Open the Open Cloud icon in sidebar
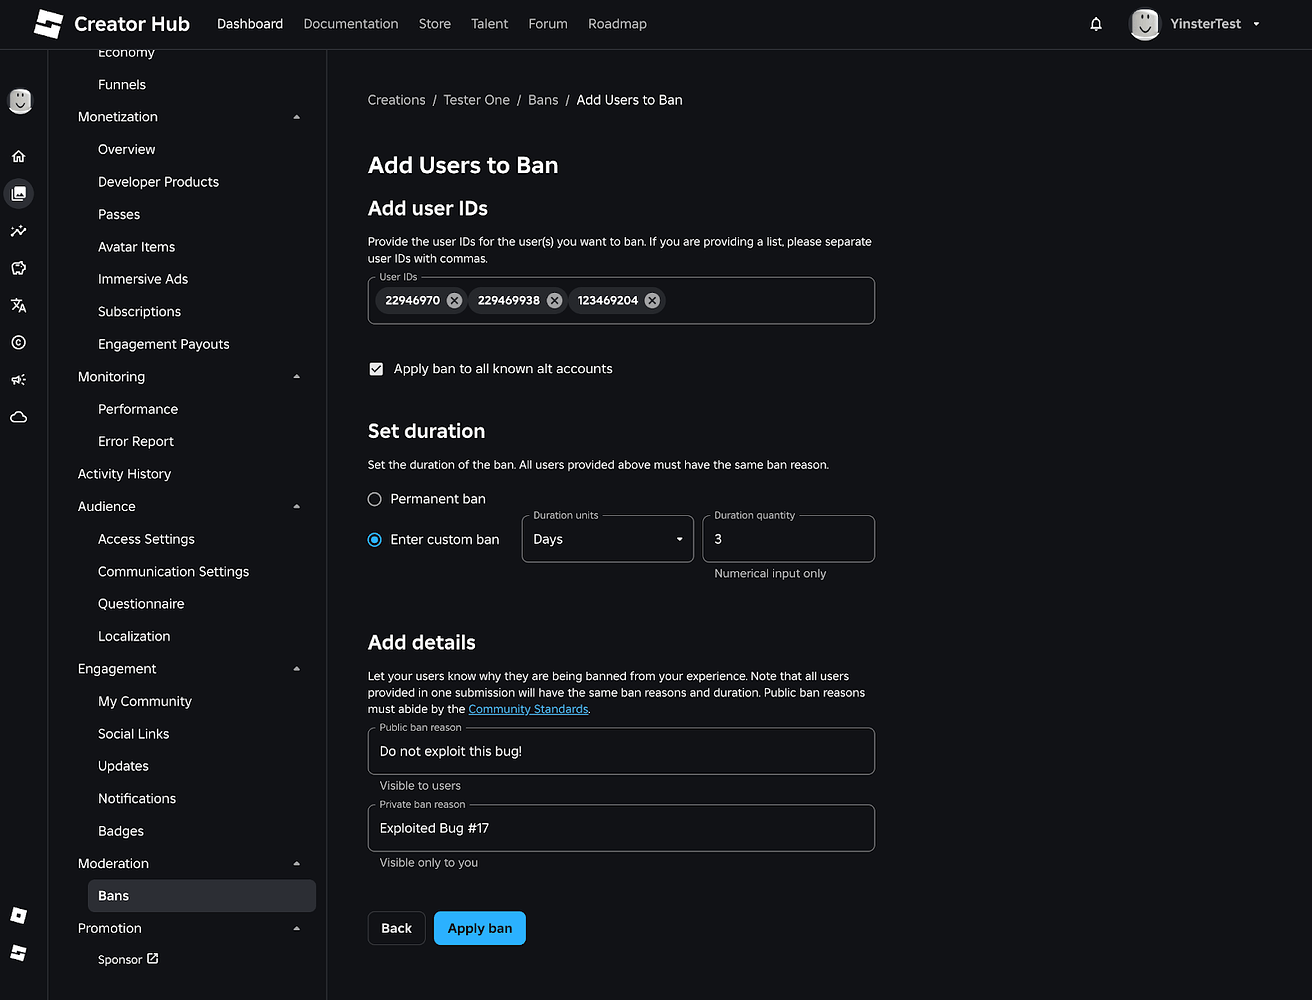 coord(20,417)
